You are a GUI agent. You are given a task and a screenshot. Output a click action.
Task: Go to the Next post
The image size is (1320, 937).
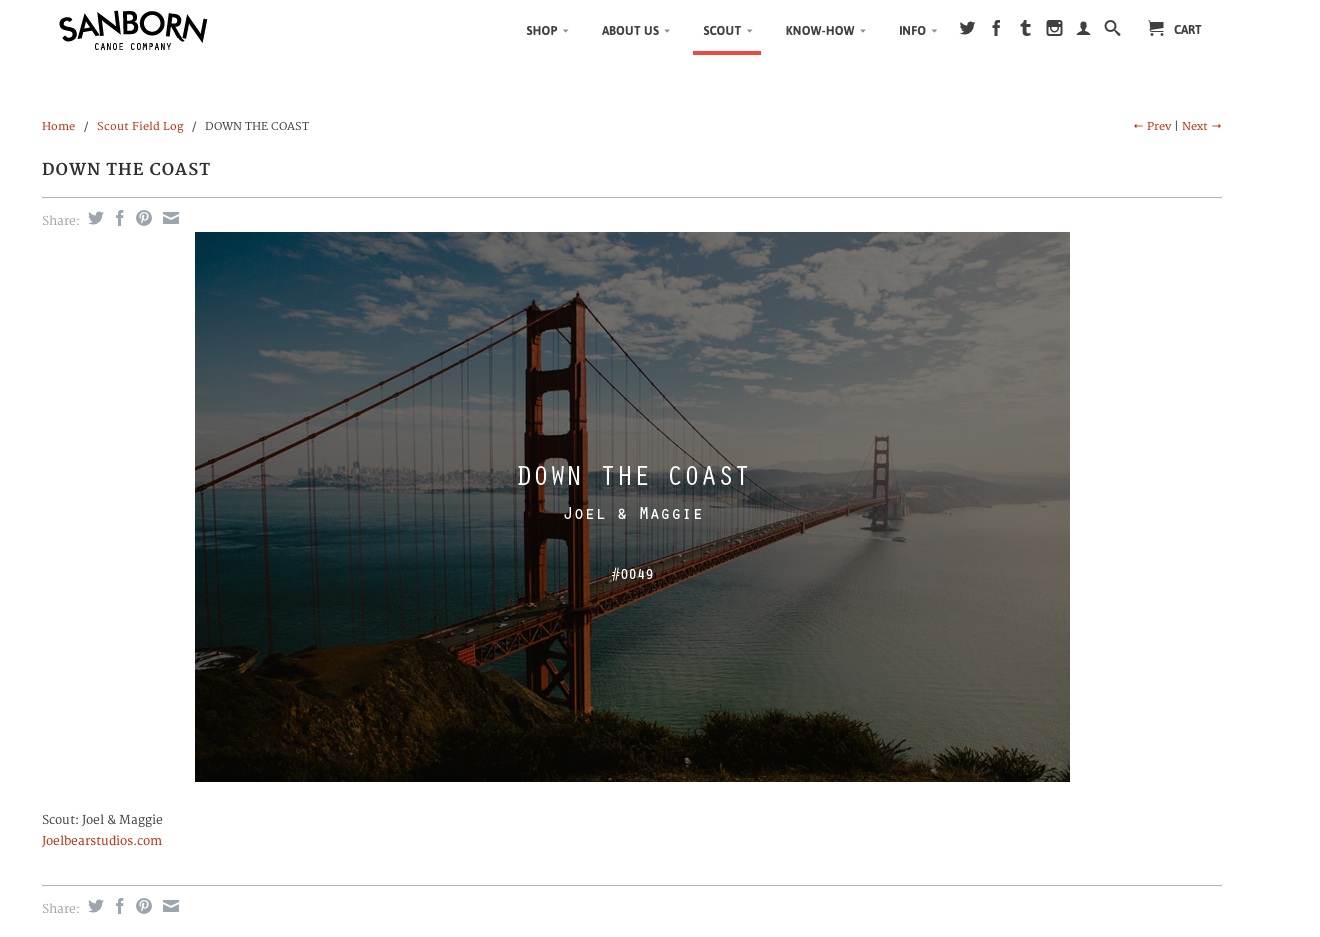pos(1202,126)
